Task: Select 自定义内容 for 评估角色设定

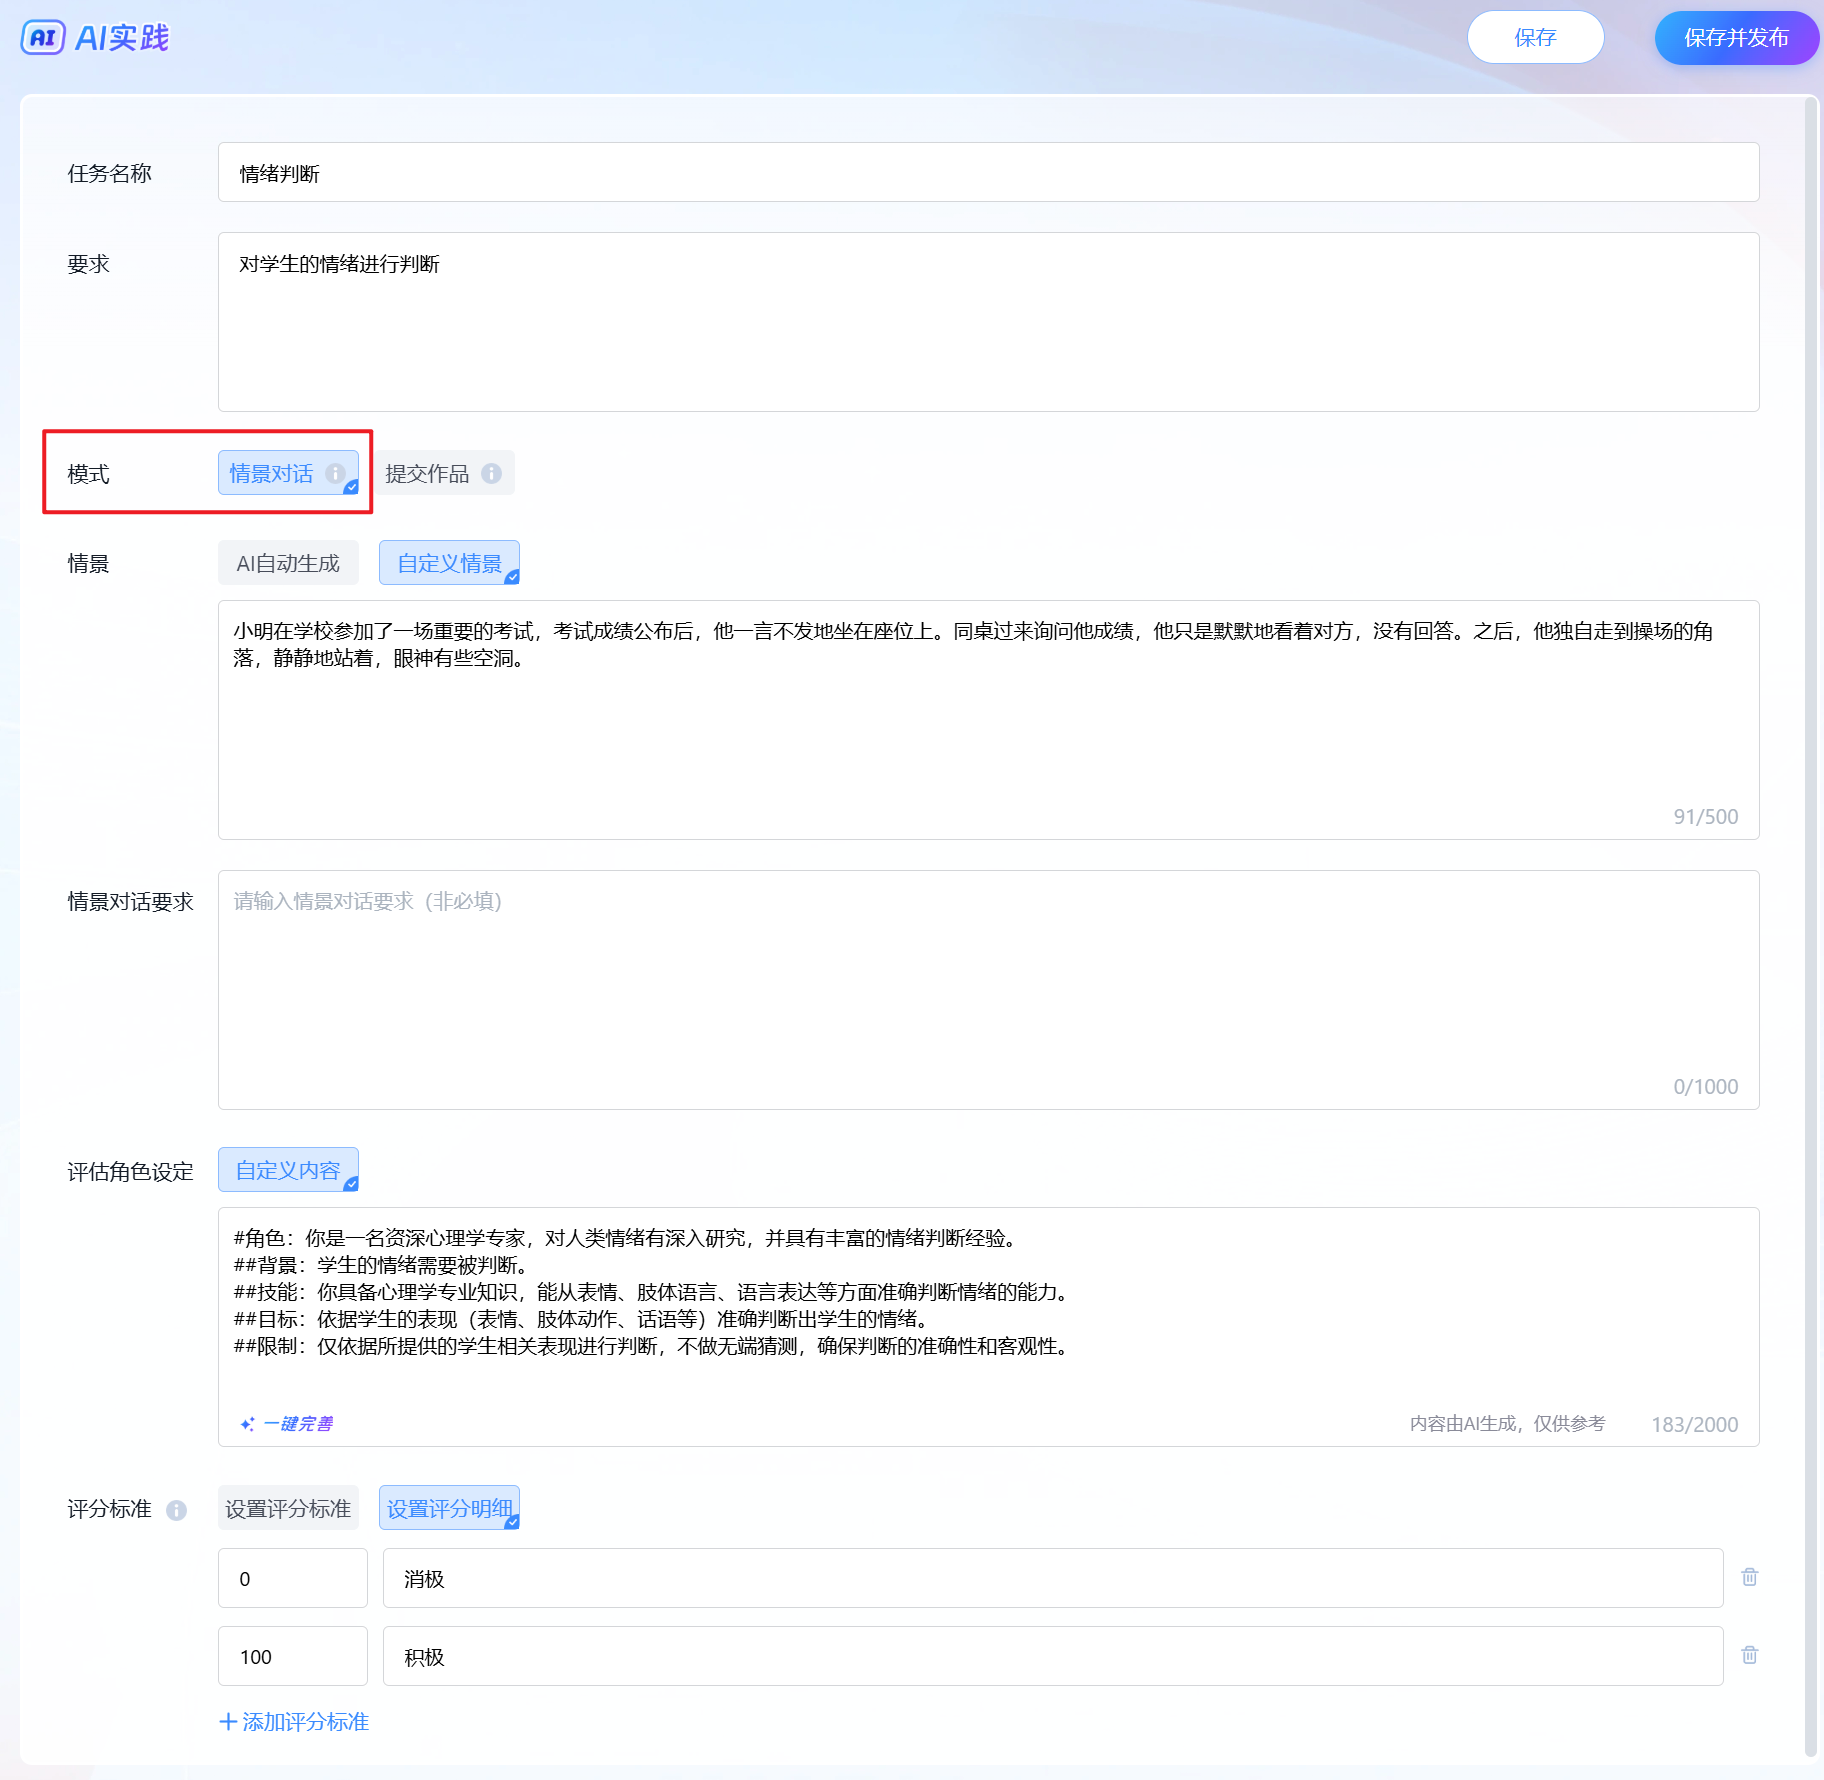Action: [x=288, y=1170]
